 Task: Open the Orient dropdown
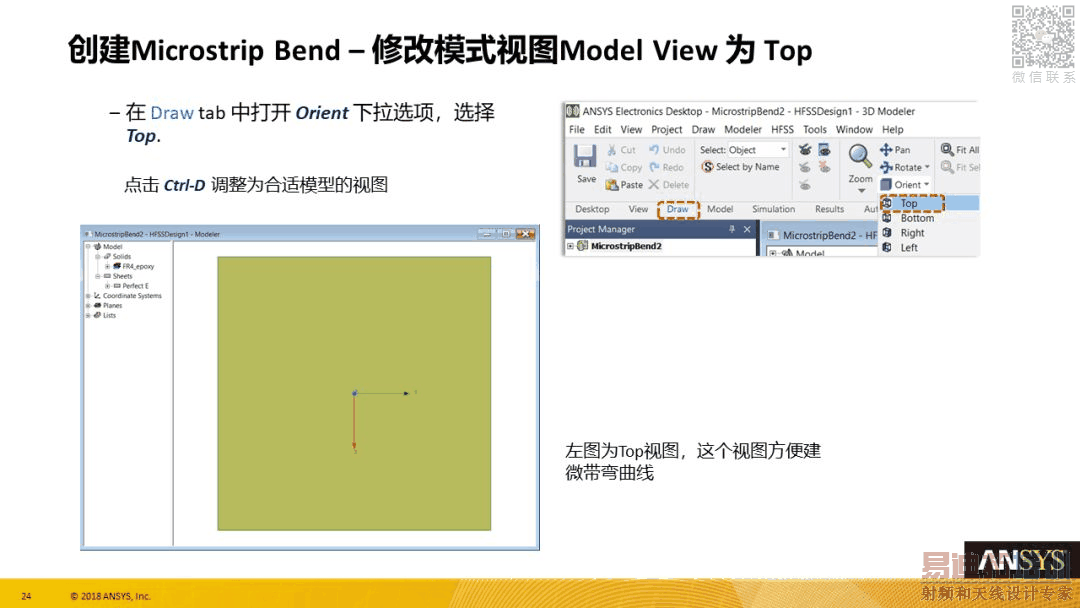pos(906,185)
